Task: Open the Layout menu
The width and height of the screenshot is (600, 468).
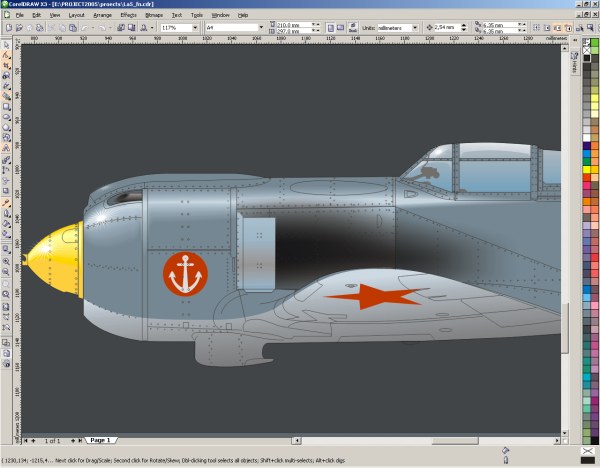Action: point(76,15)
